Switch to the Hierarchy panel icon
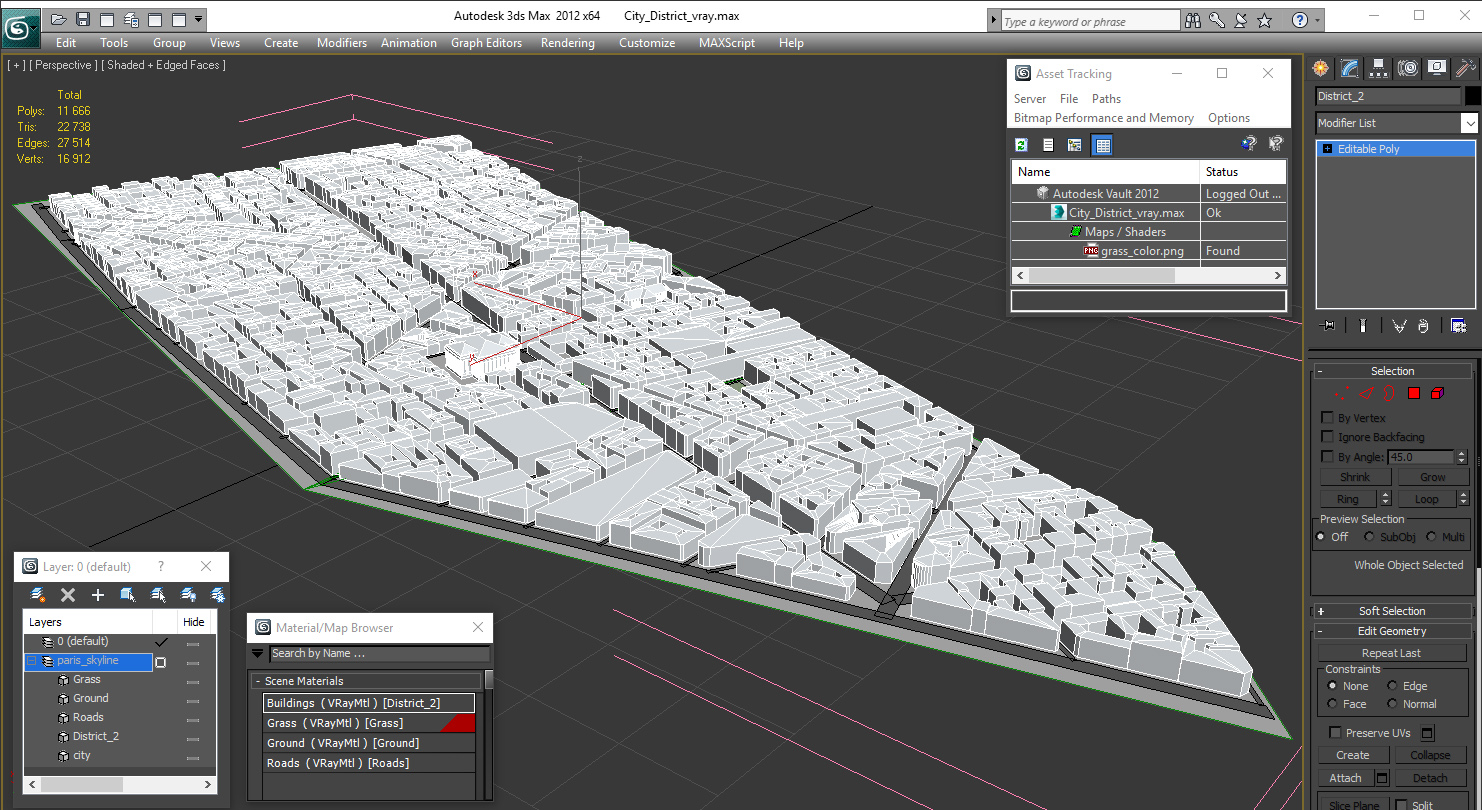Image resolution: width=1482 pixels, height=810 pixels. coord(1379,68)
